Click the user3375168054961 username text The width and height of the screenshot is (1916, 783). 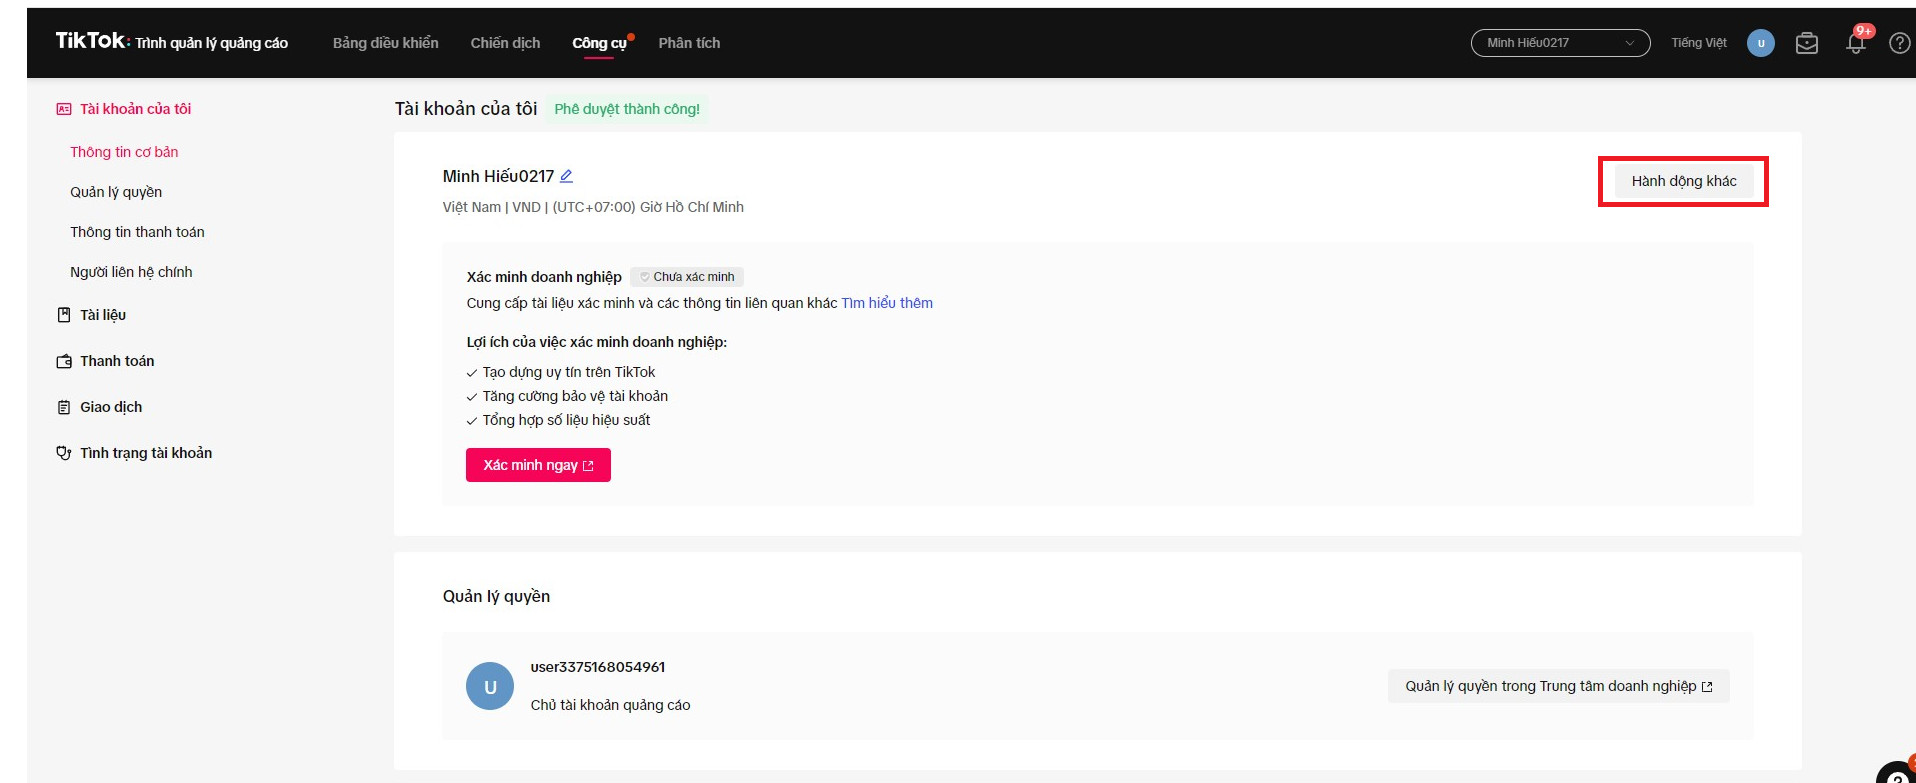coord(598,667)
